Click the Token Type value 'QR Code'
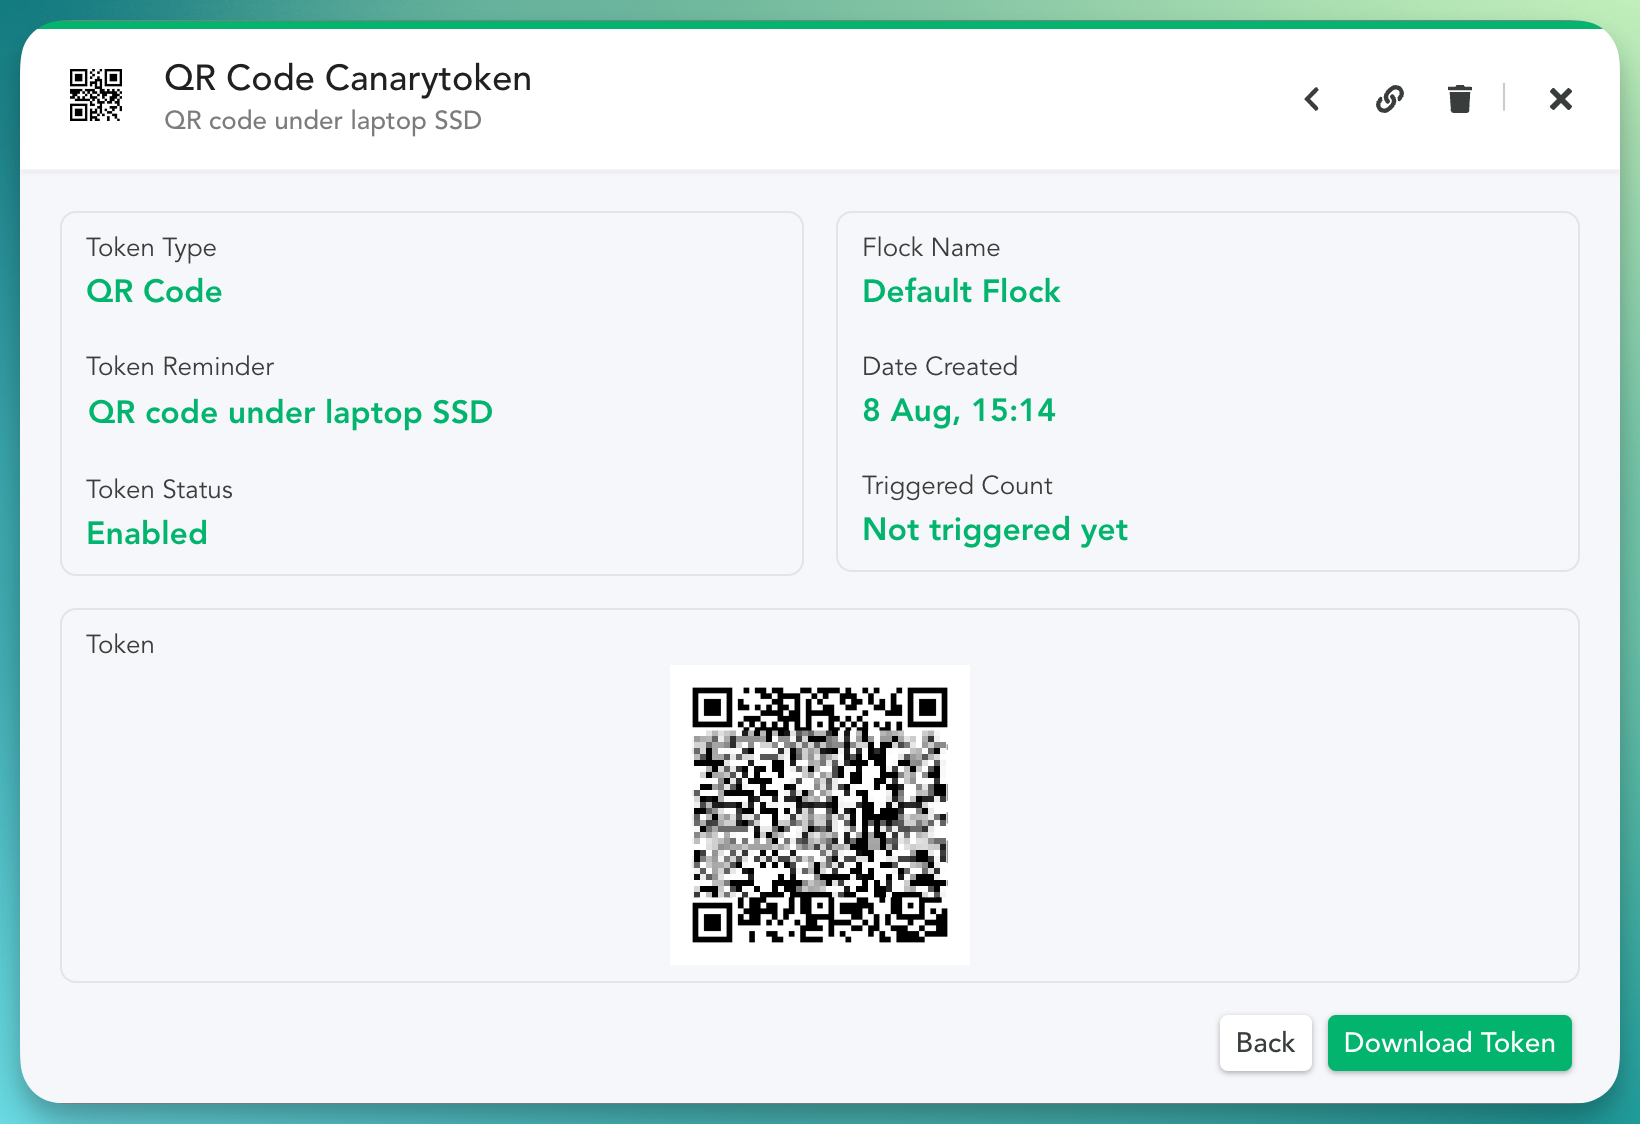The height and width of the screenshot is (1124, 1640). (x=154, y=291)
